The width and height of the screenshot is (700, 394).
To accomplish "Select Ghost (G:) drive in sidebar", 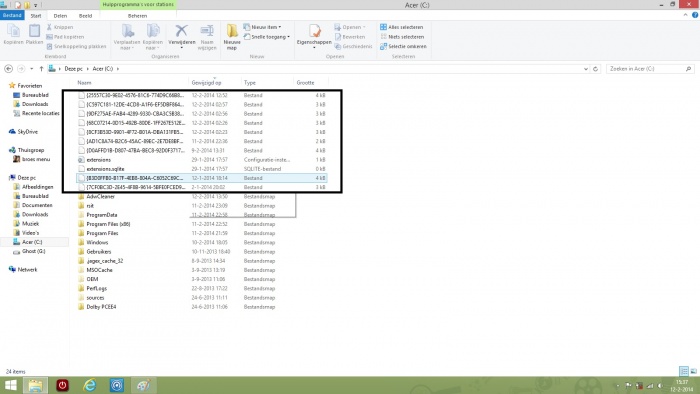I will (33, 251).
